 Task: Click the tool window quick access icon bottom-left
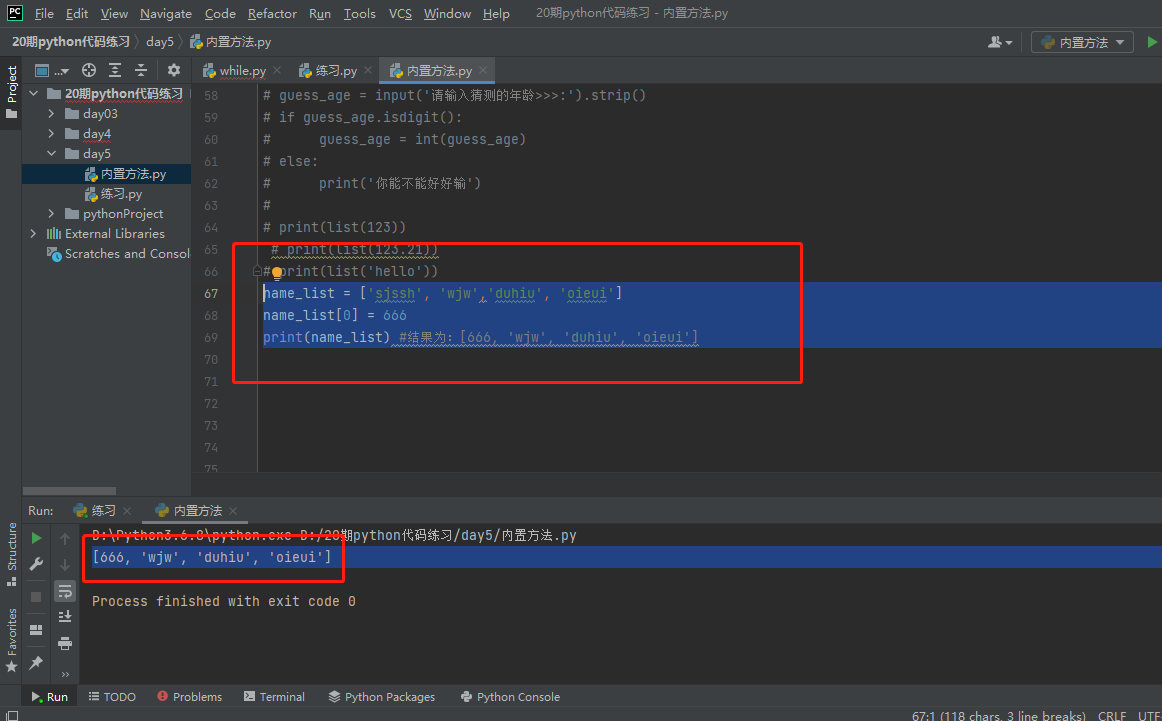click(x=12, y=716)
